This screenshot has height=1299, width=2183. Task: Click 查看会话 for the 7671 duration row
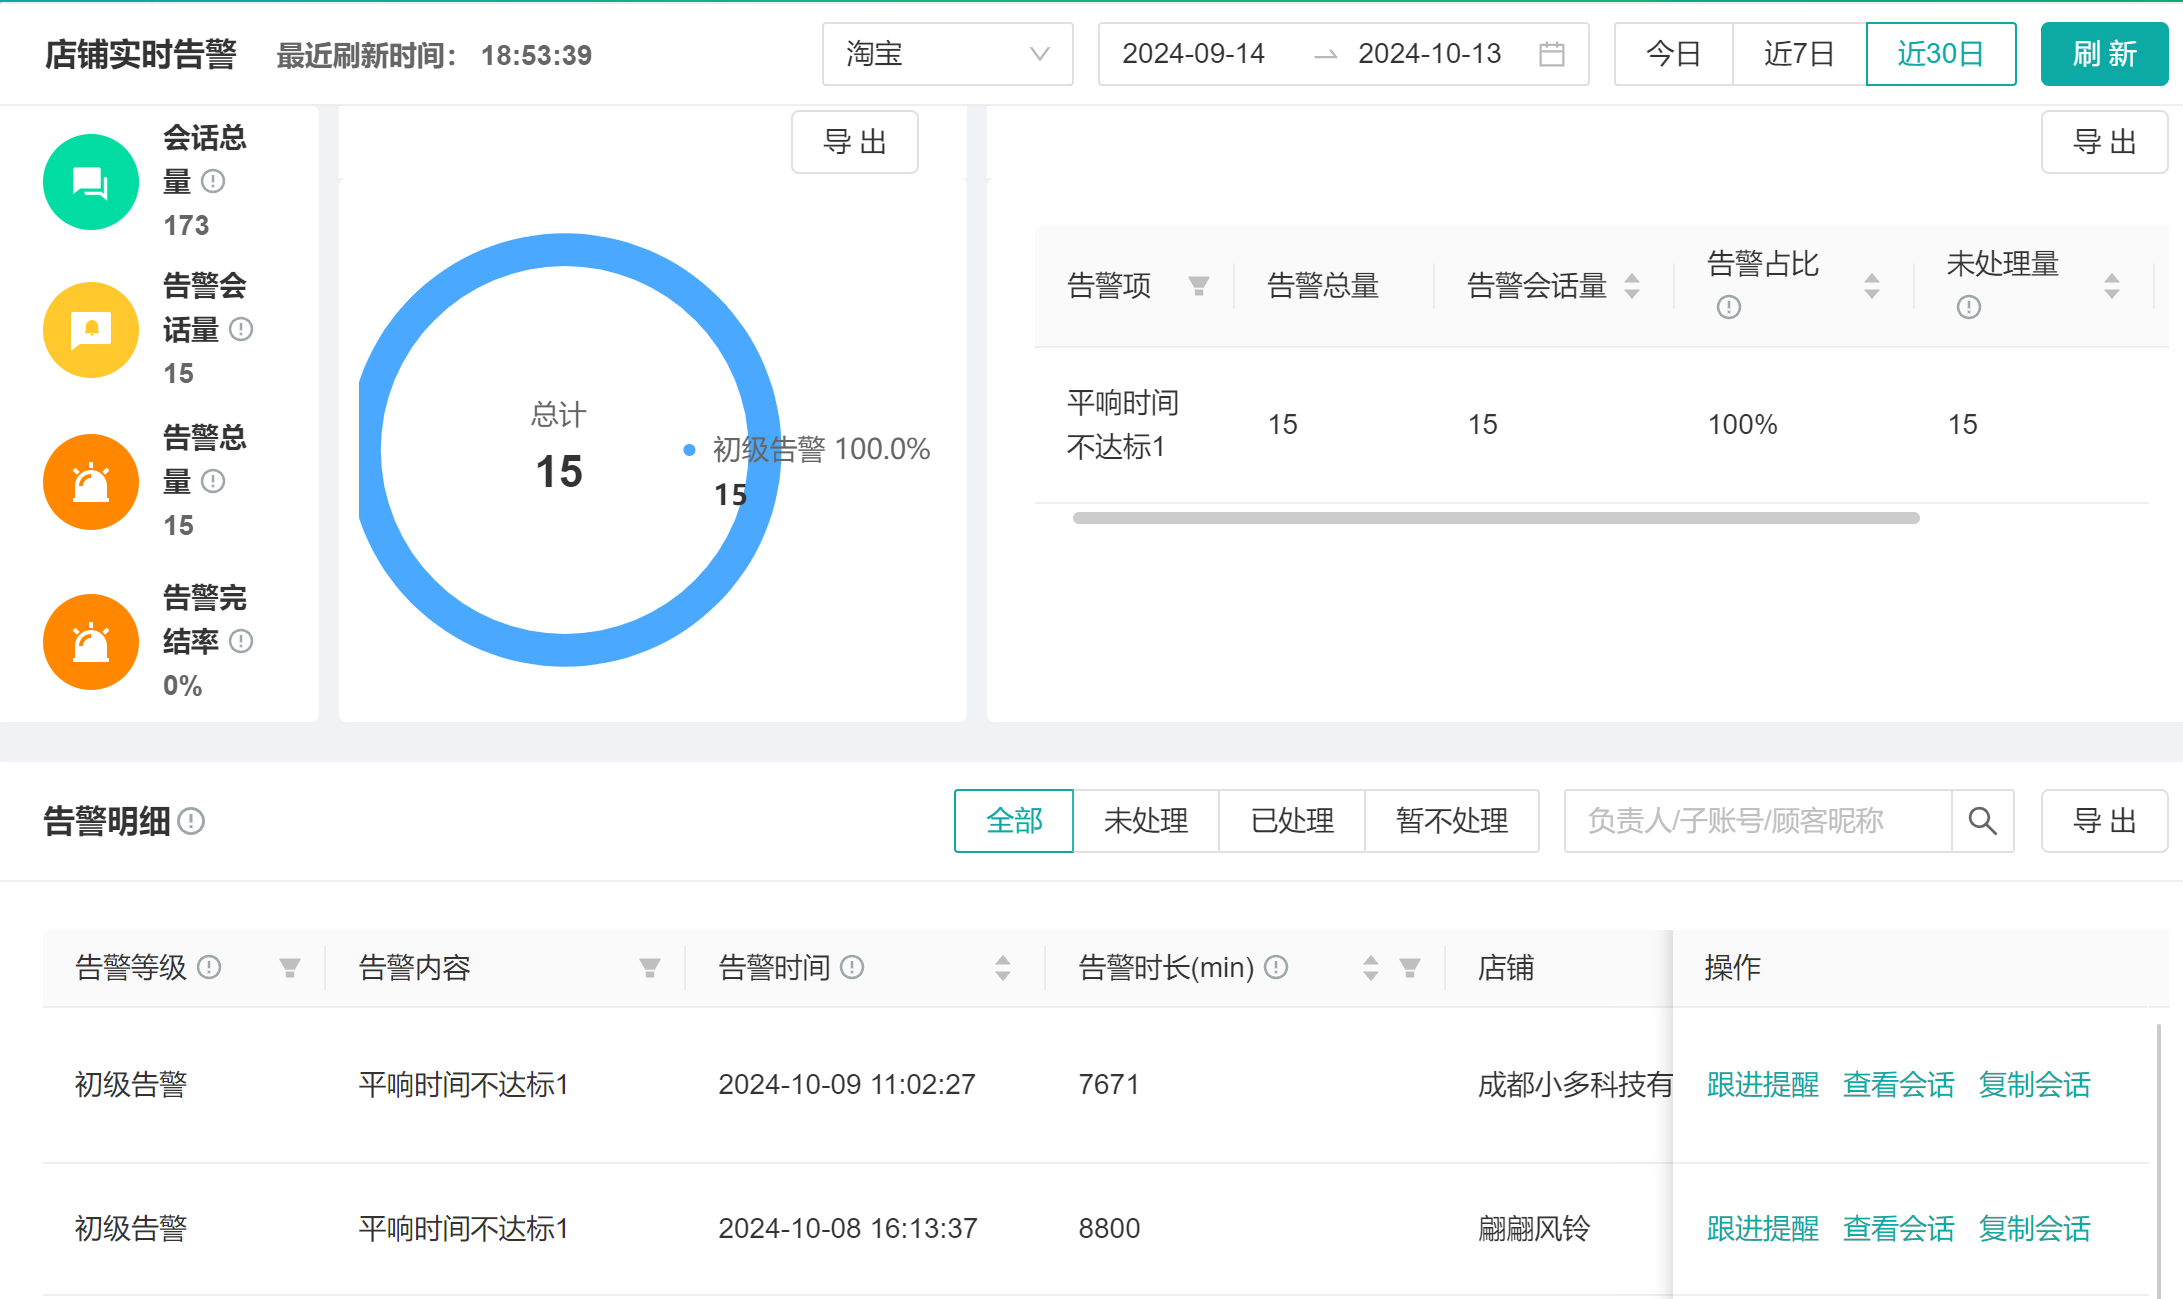tap(1899, 1085)
